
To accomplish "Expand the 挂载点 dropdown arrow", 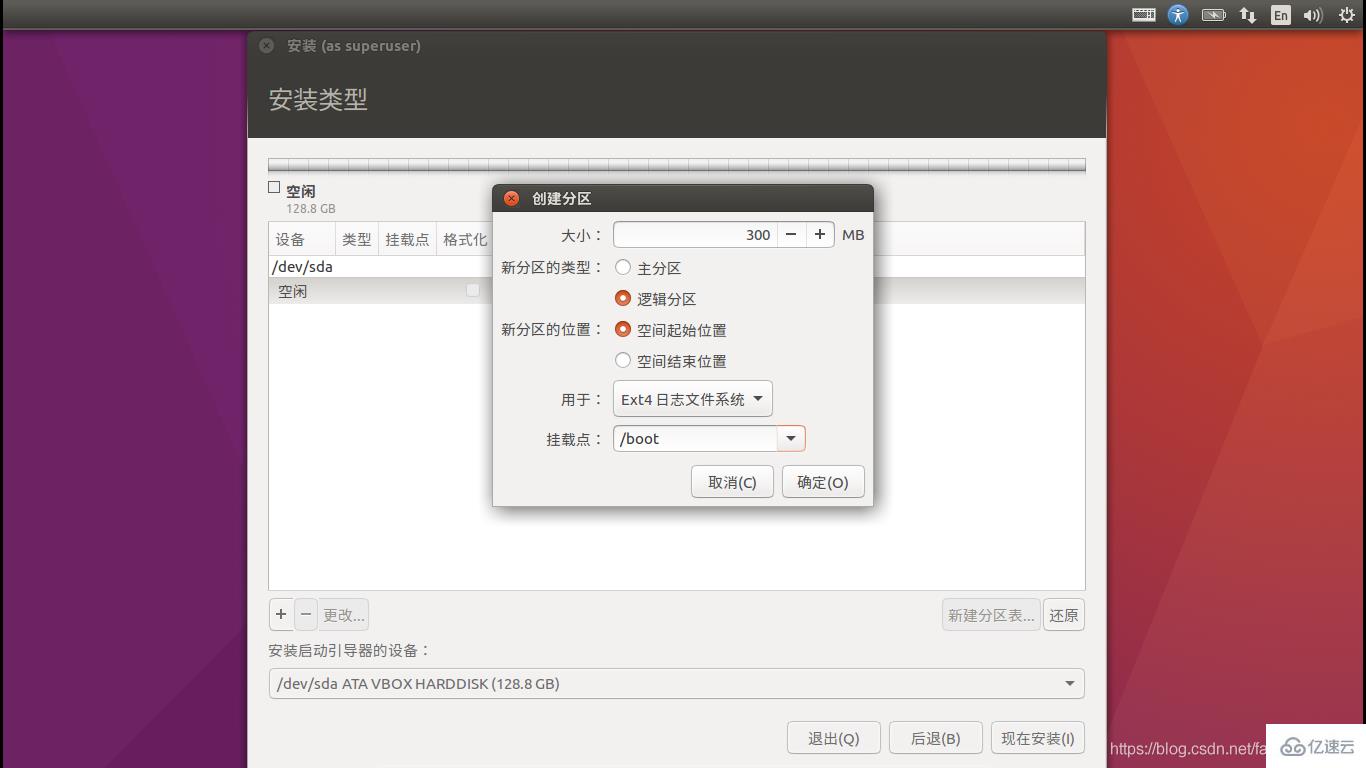I will 791,438.
